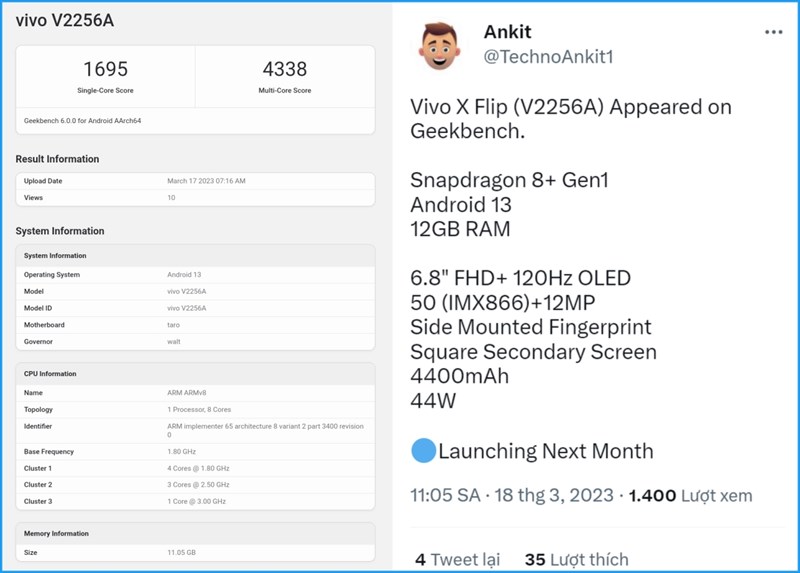This screenshot has width=800, height=573.
Task: Click the 6.8" FHD+ 120Hz OLED line
Action: click(x=520, y=278)
